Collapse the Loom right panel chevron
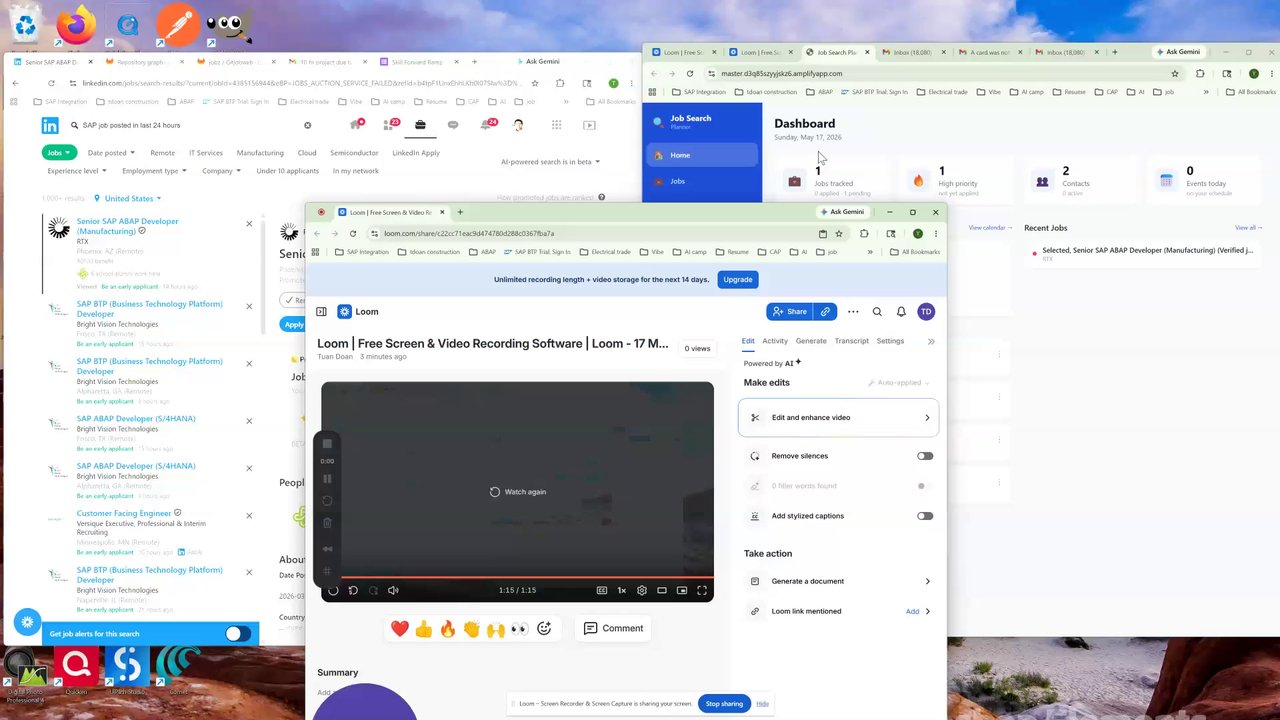 [931, 341]
